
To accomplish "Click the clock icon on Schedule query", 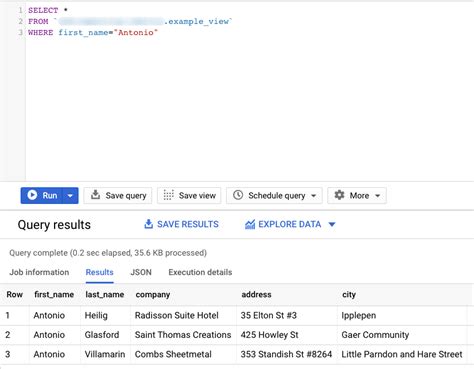I will click(x=238, y=195).
